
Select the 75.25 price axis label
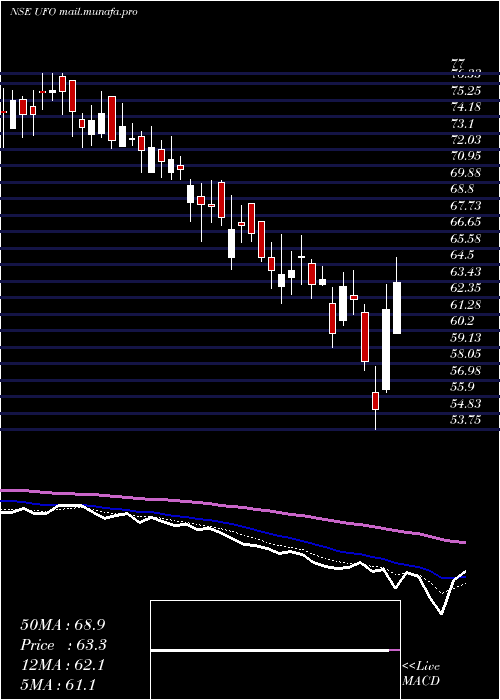coord(466,91)
